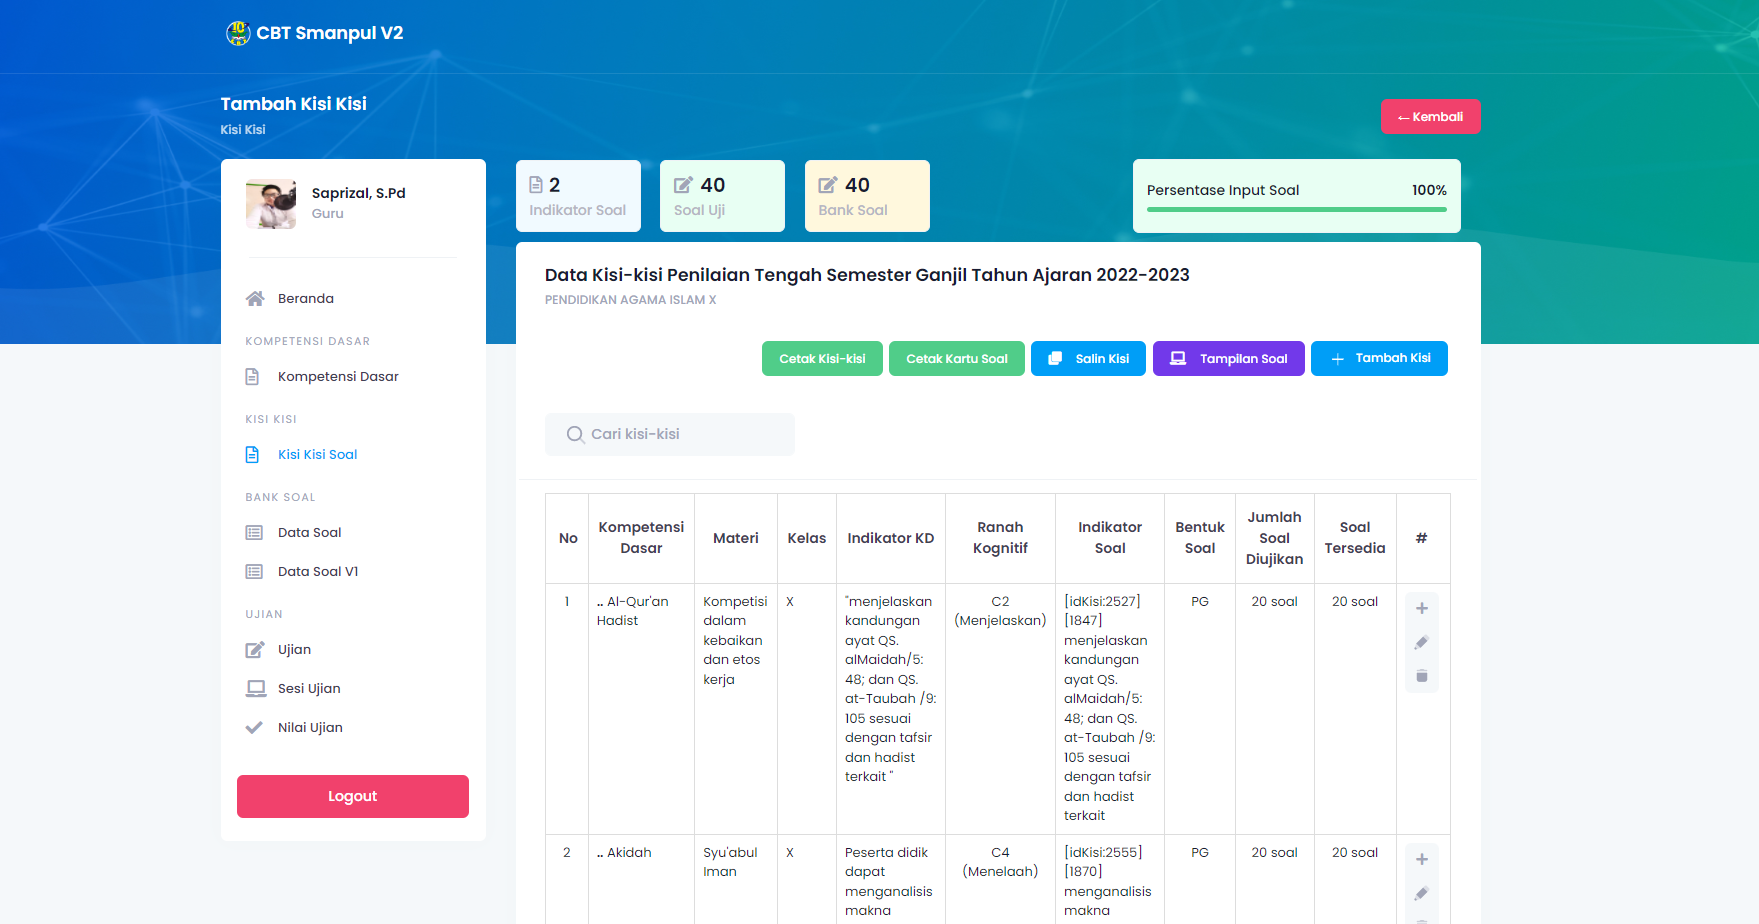Click the CBT Smanpul V2 logo

pos(238,33)
